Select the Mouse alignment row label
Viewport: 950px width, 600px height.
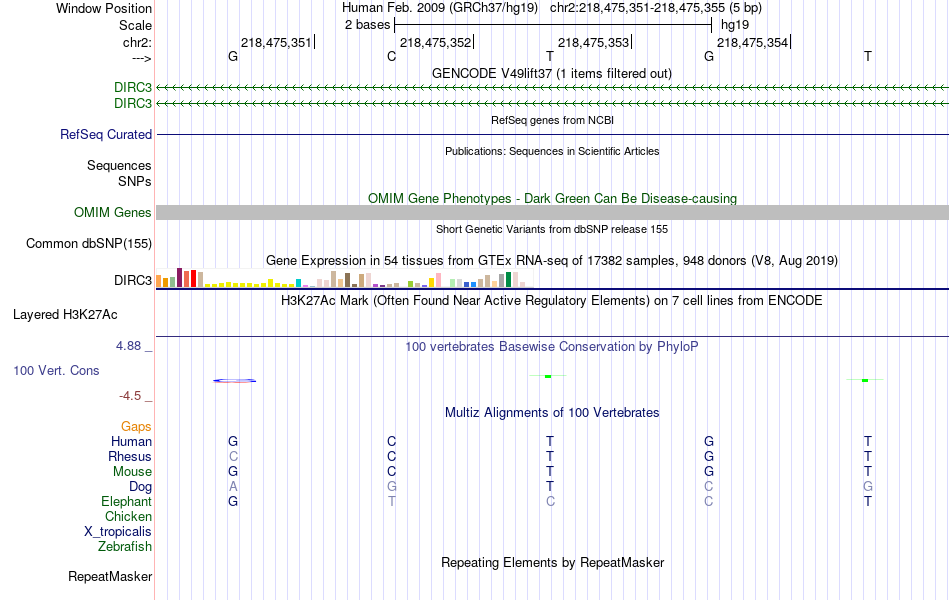click(132, 472)
